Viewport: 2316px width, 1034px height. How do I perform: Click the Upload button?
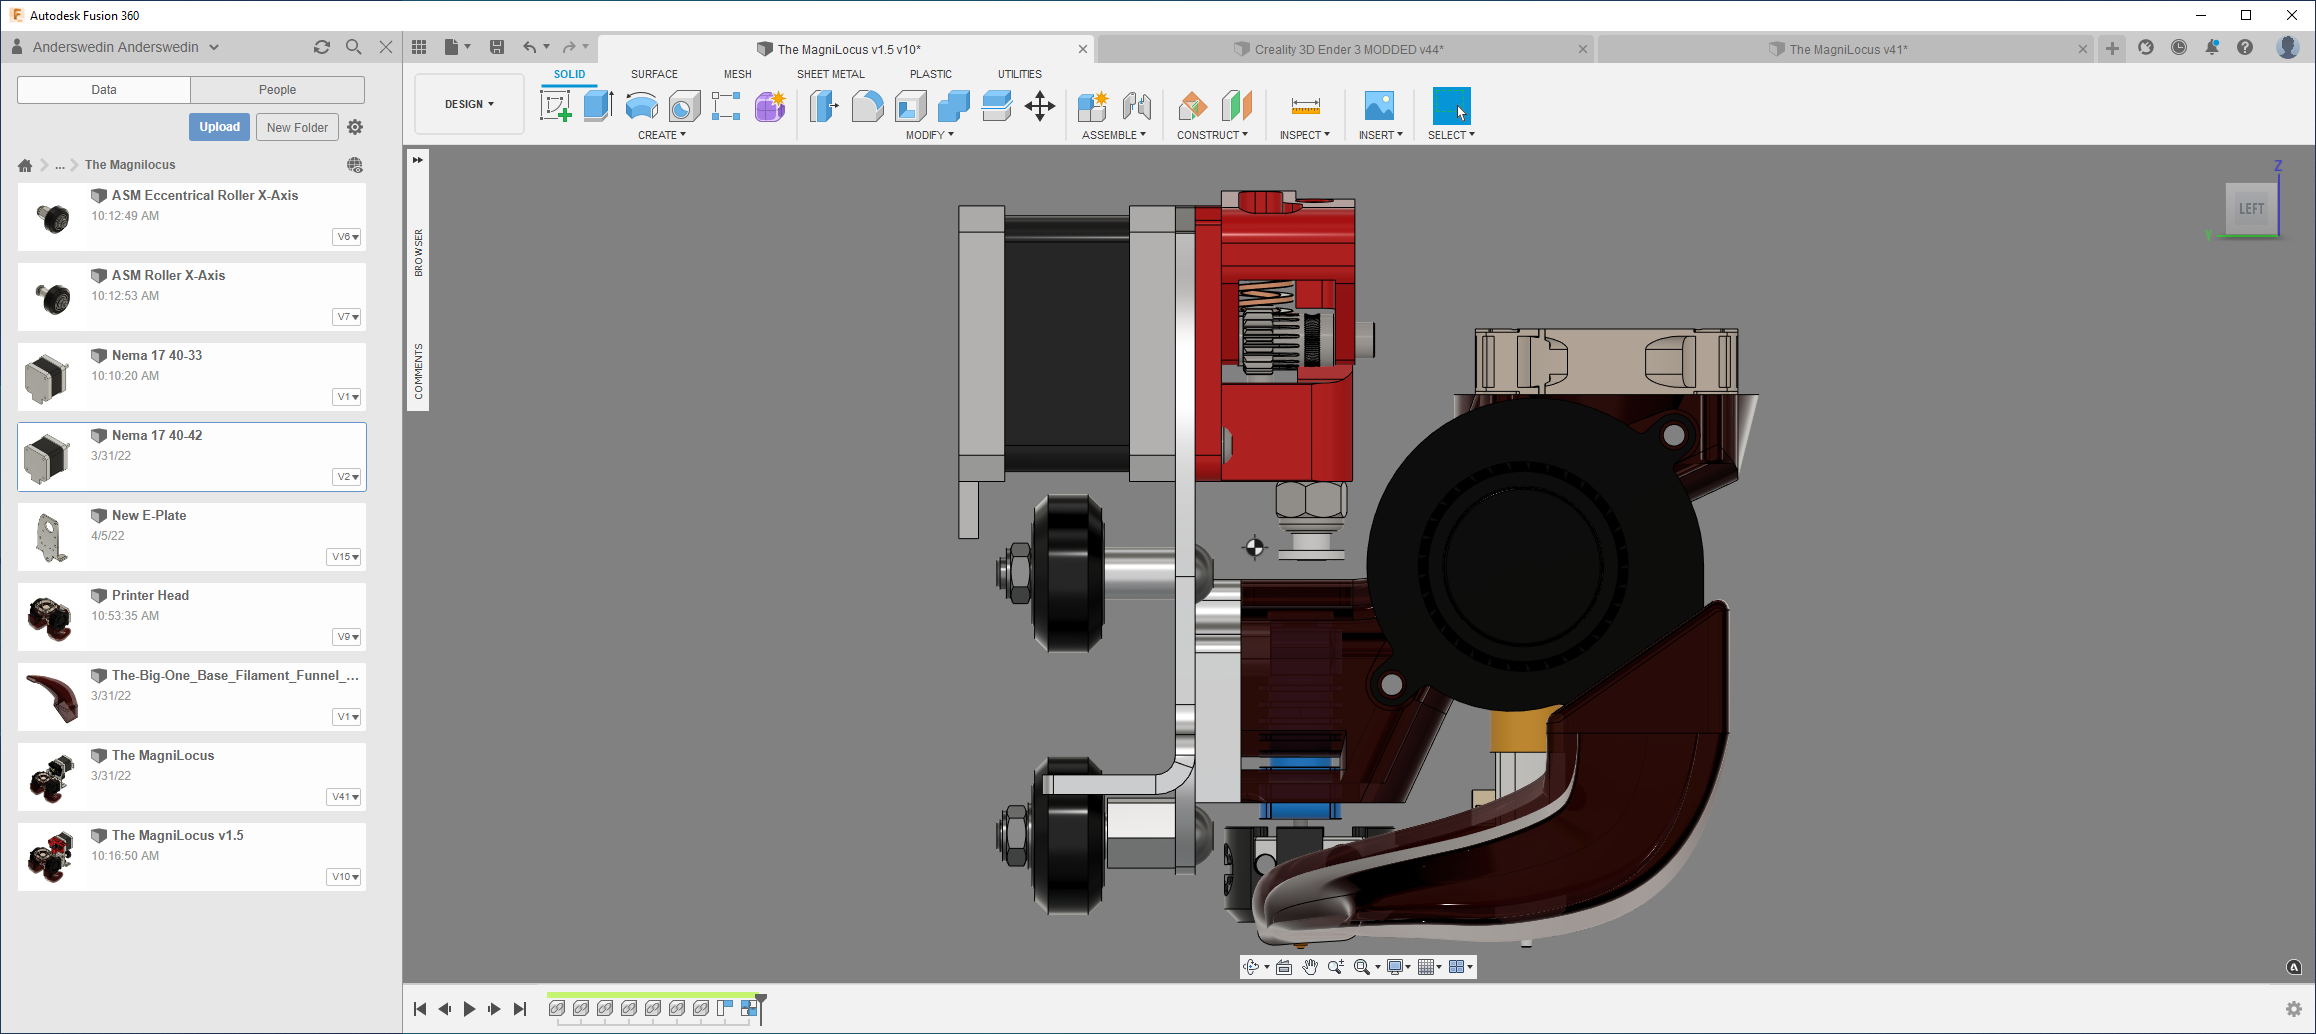(x=219, y=127)
